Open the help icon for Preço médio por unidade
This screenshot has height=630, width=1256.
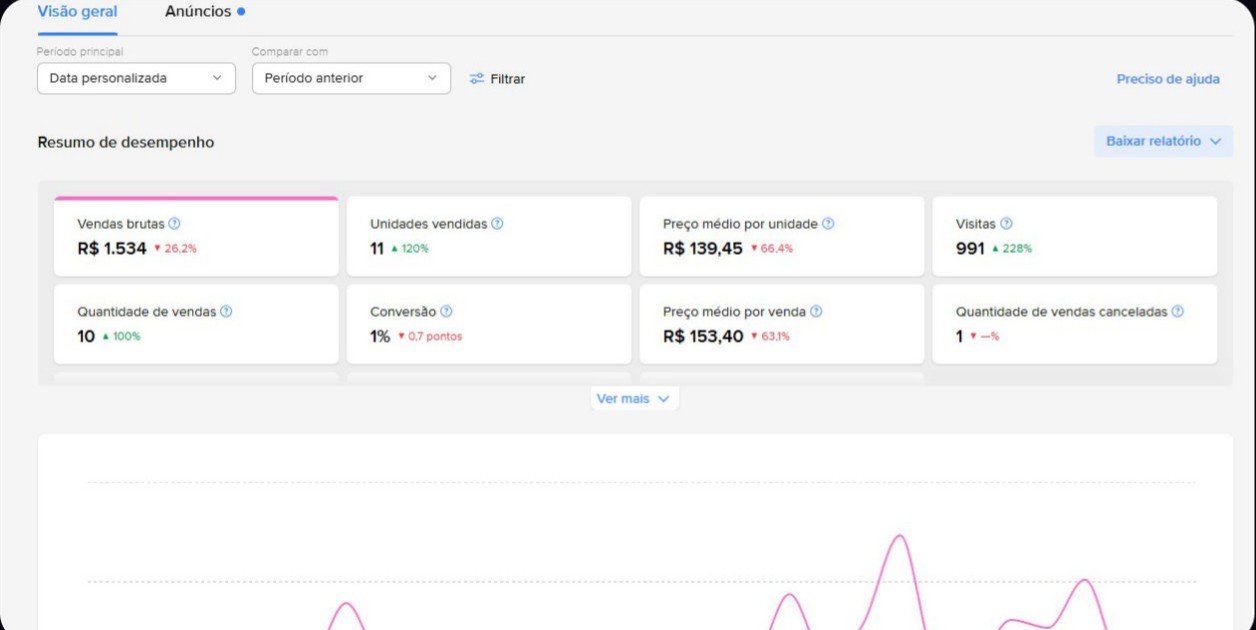[828, 224]
